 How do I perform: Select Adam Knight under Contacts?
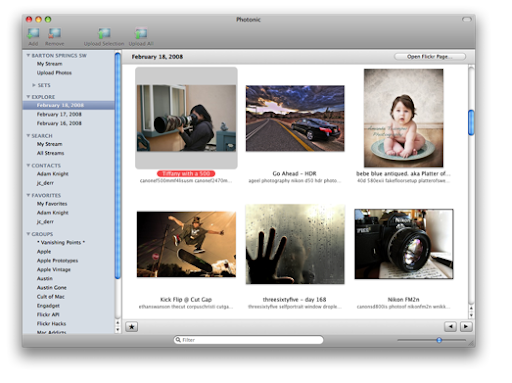point(53,174)
